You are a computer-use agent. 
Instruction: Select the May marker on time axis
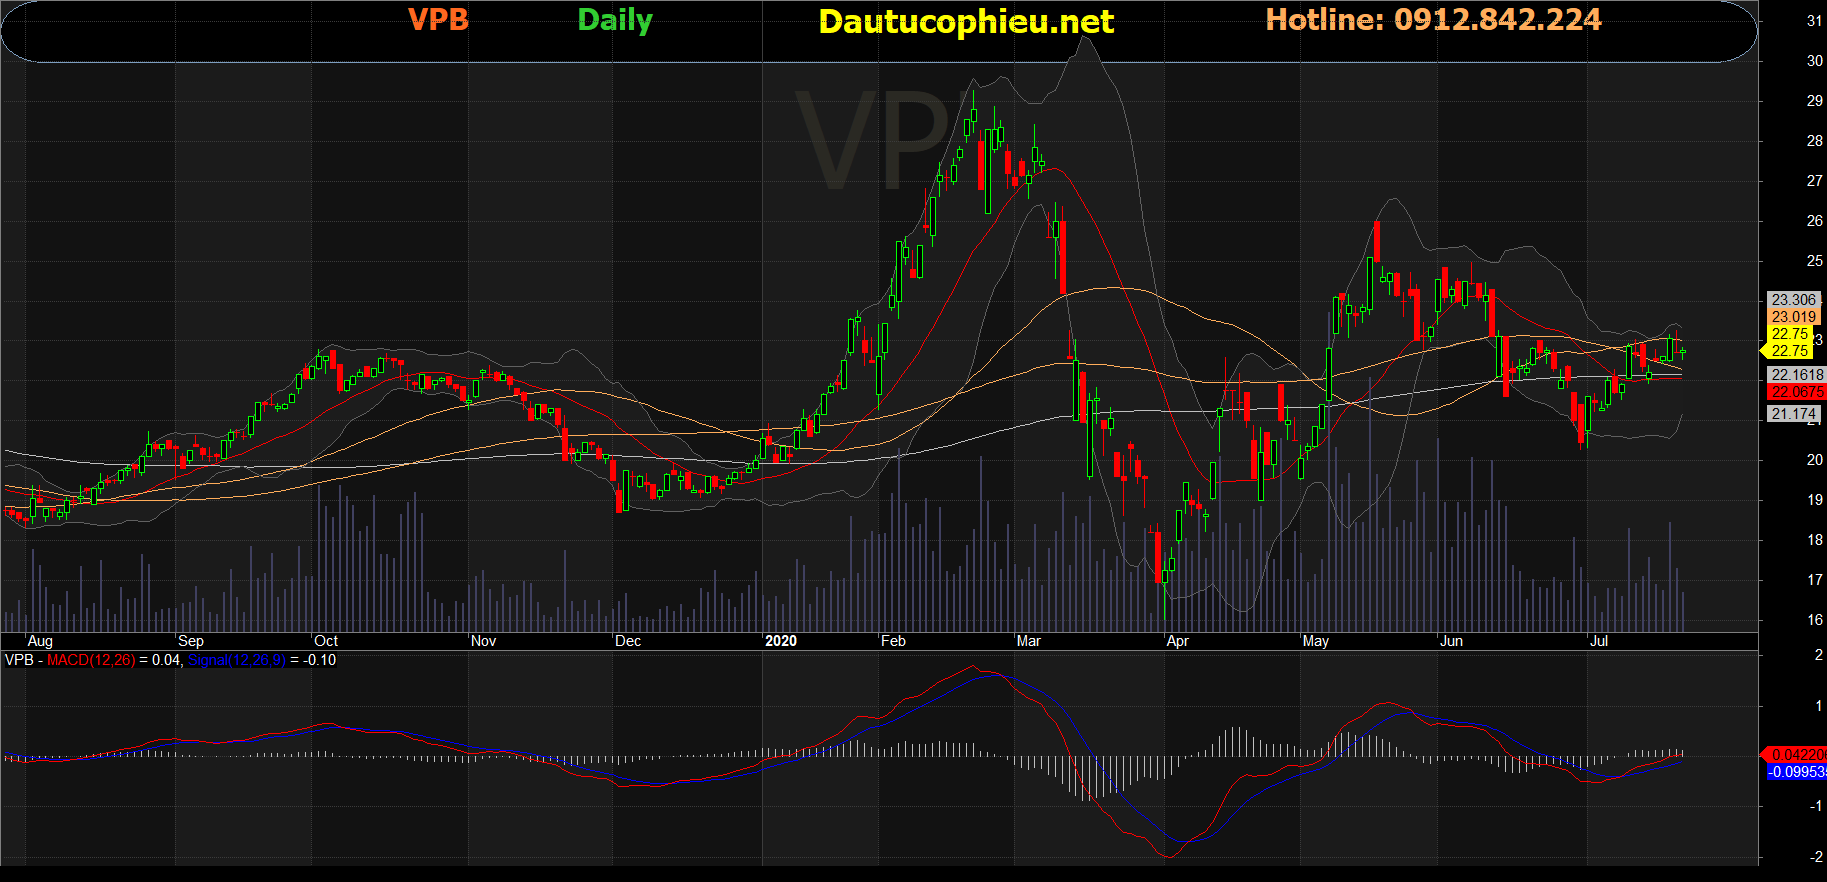coord(1316,641)
